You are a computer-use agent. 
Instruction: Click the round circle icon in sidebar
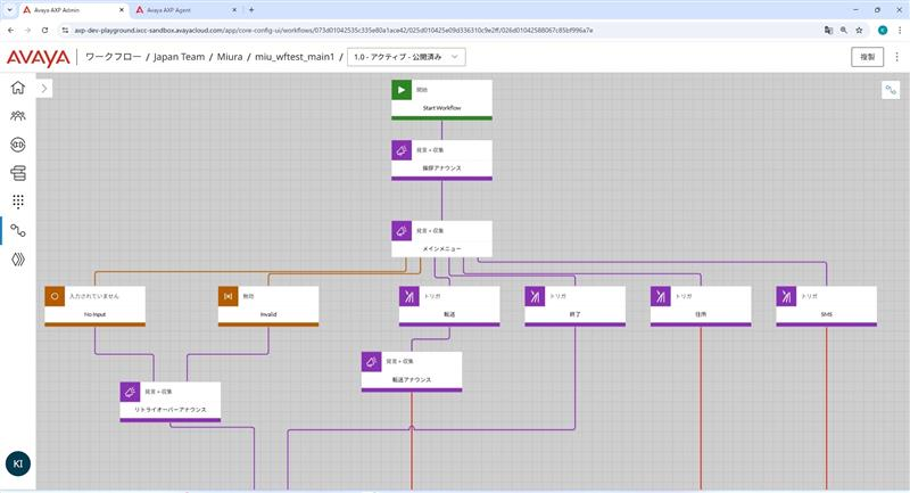pyautogui.click(x=18, y=145)
